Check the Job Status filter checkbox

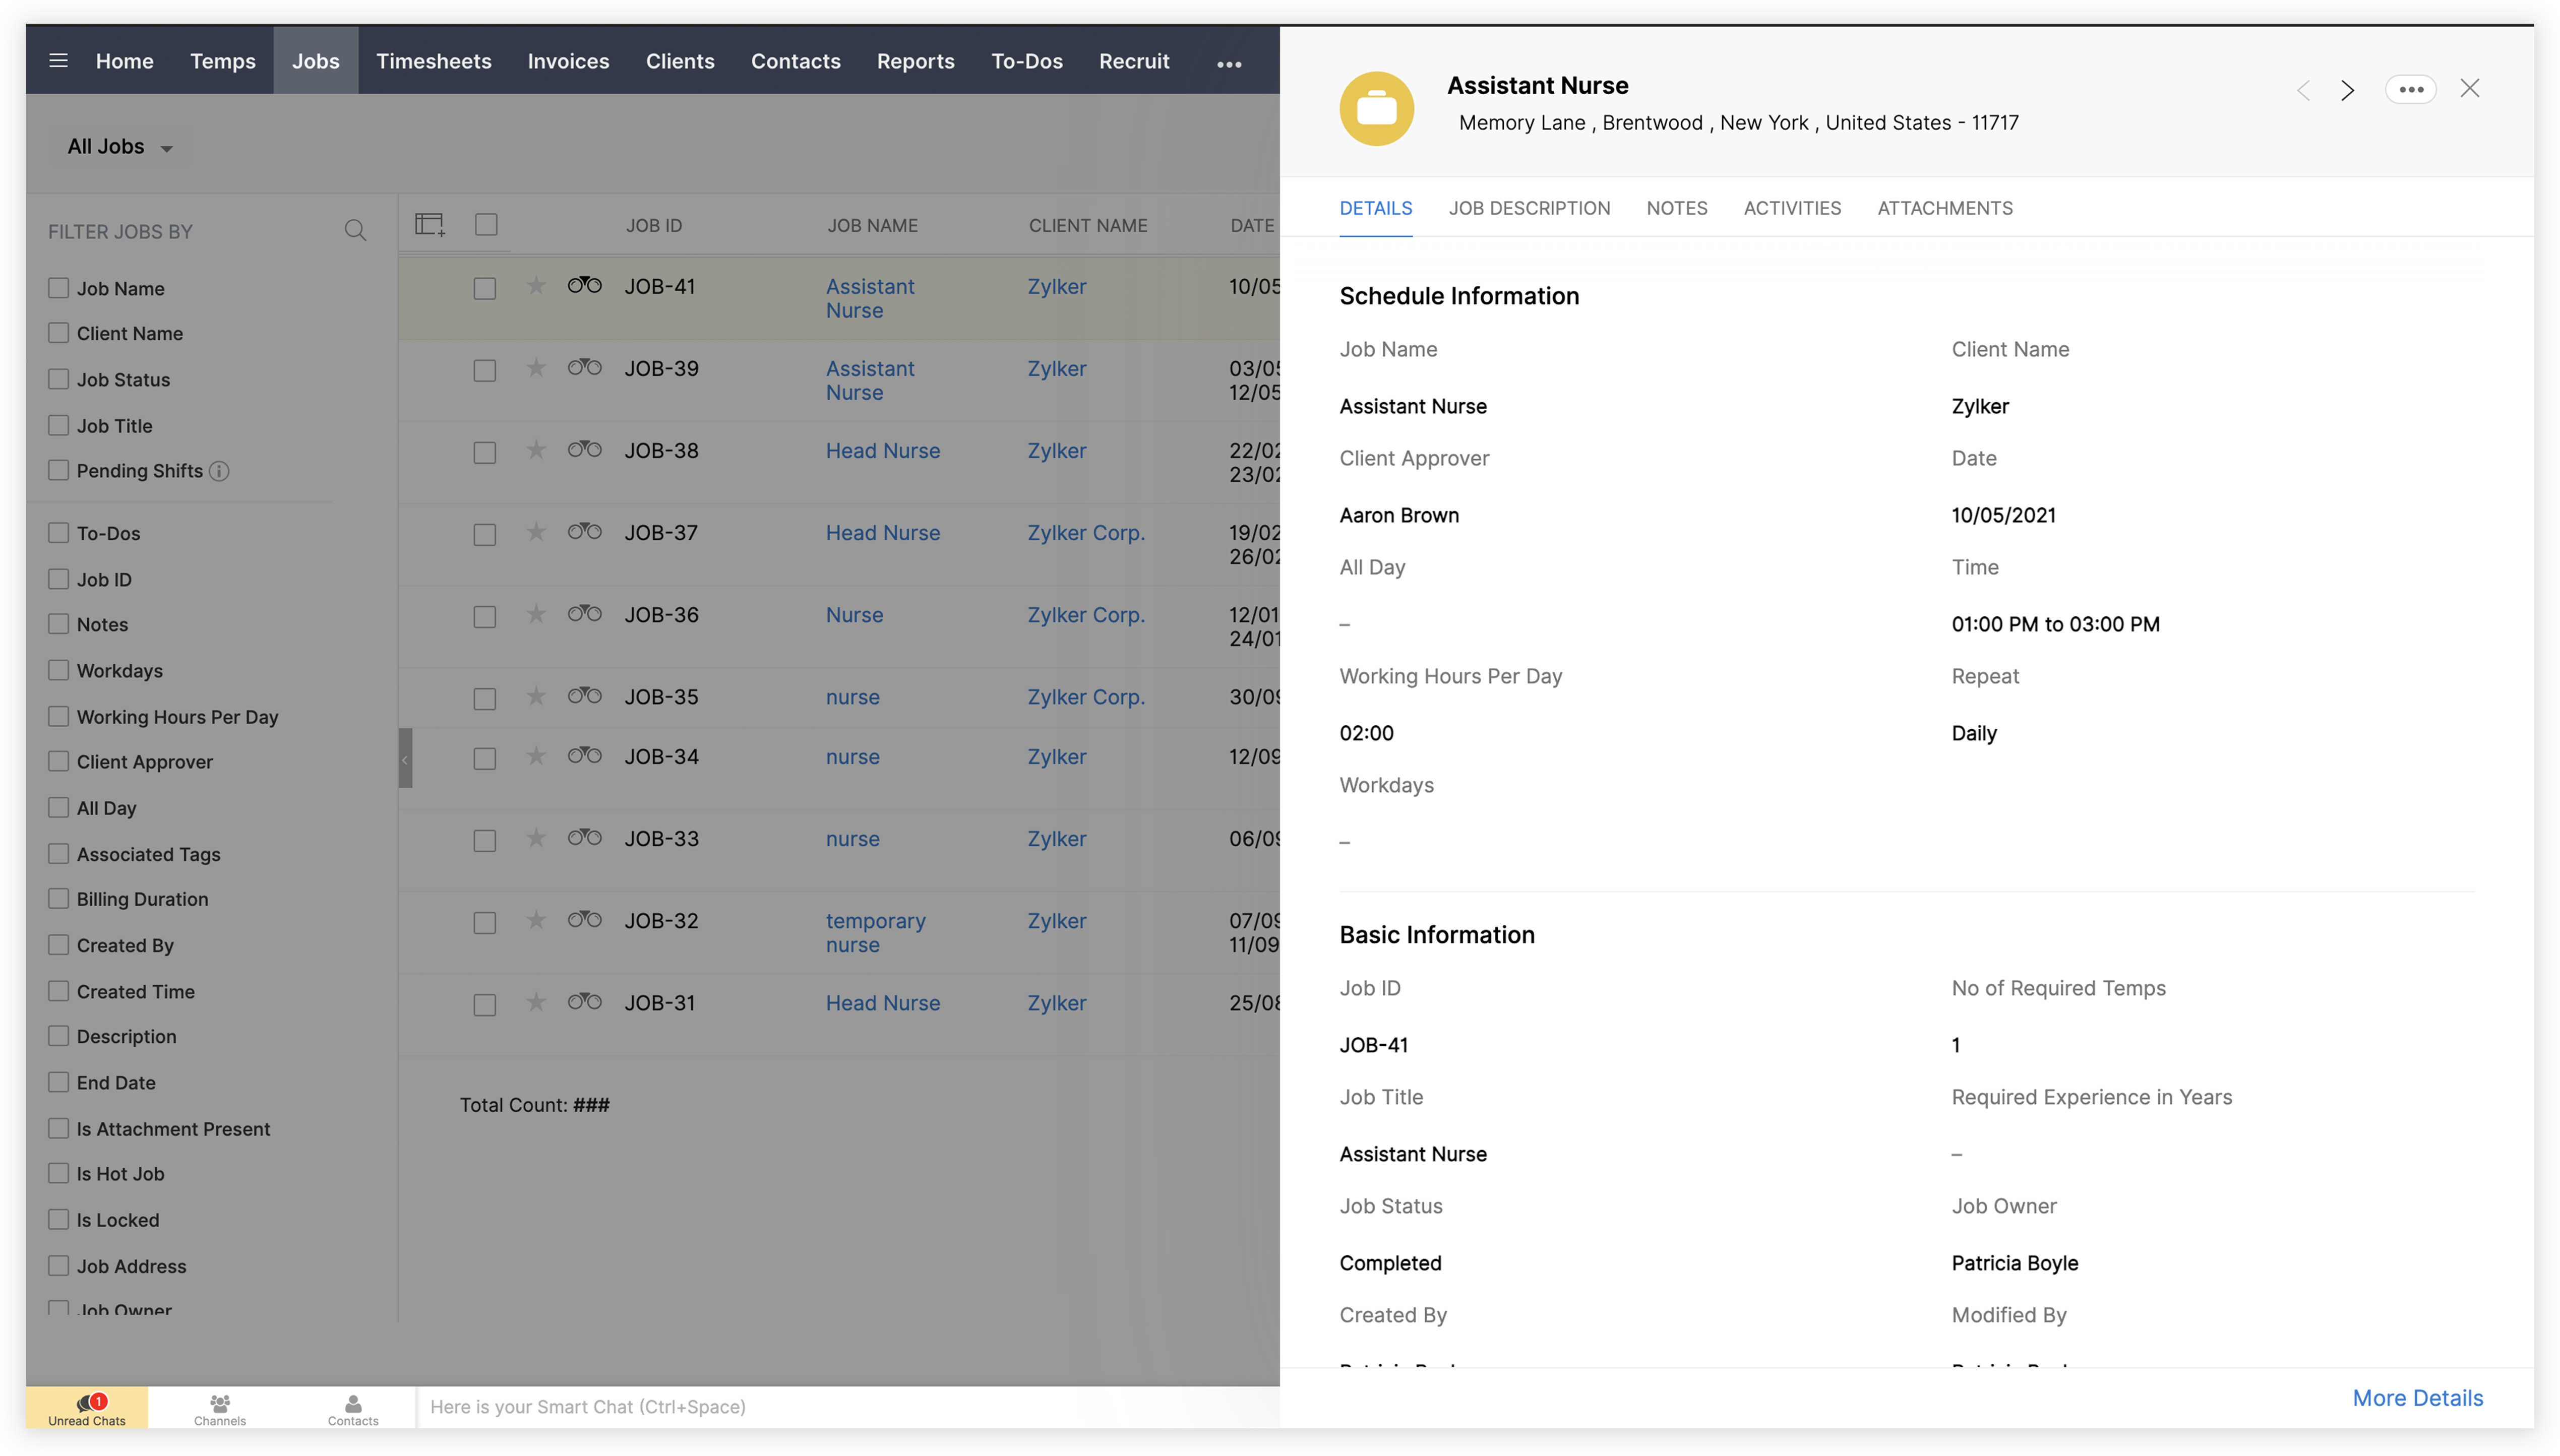(59, 379)
